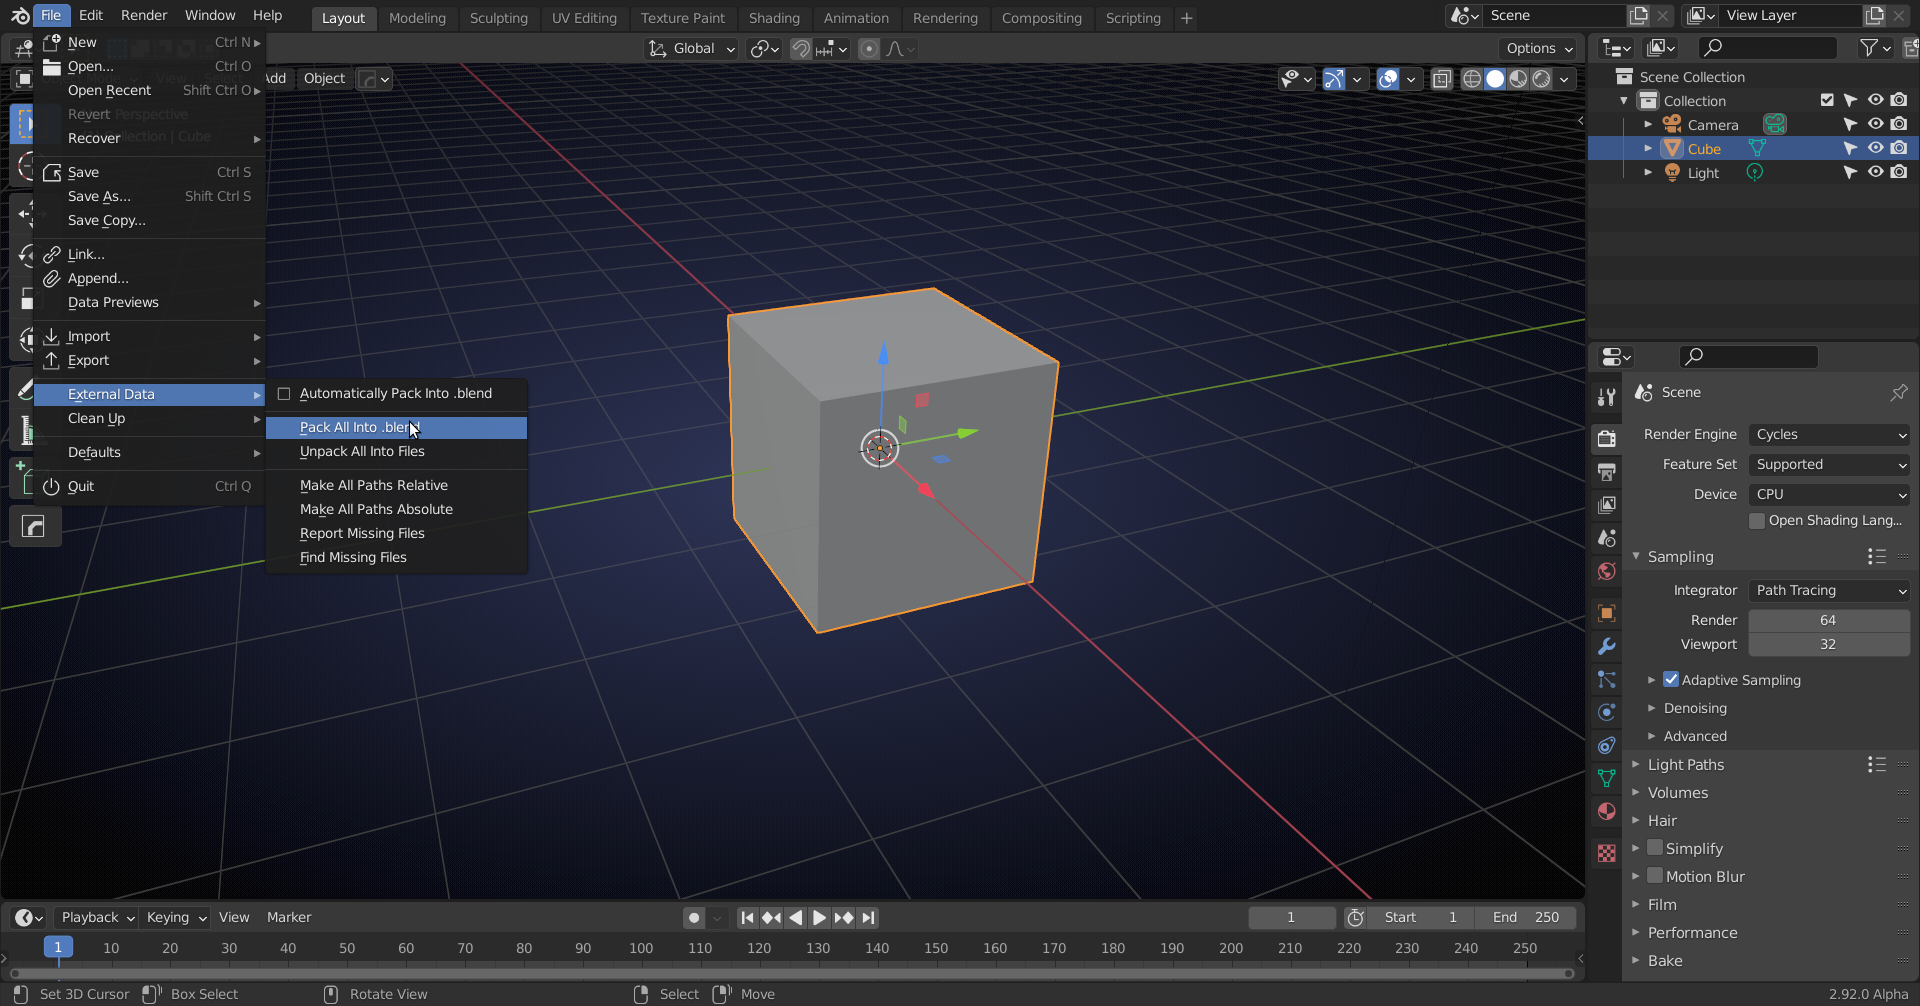Screen dimensions: 1920x1006
Task: Open the World properties globe icon
Action: click(x=1607, y=571)
